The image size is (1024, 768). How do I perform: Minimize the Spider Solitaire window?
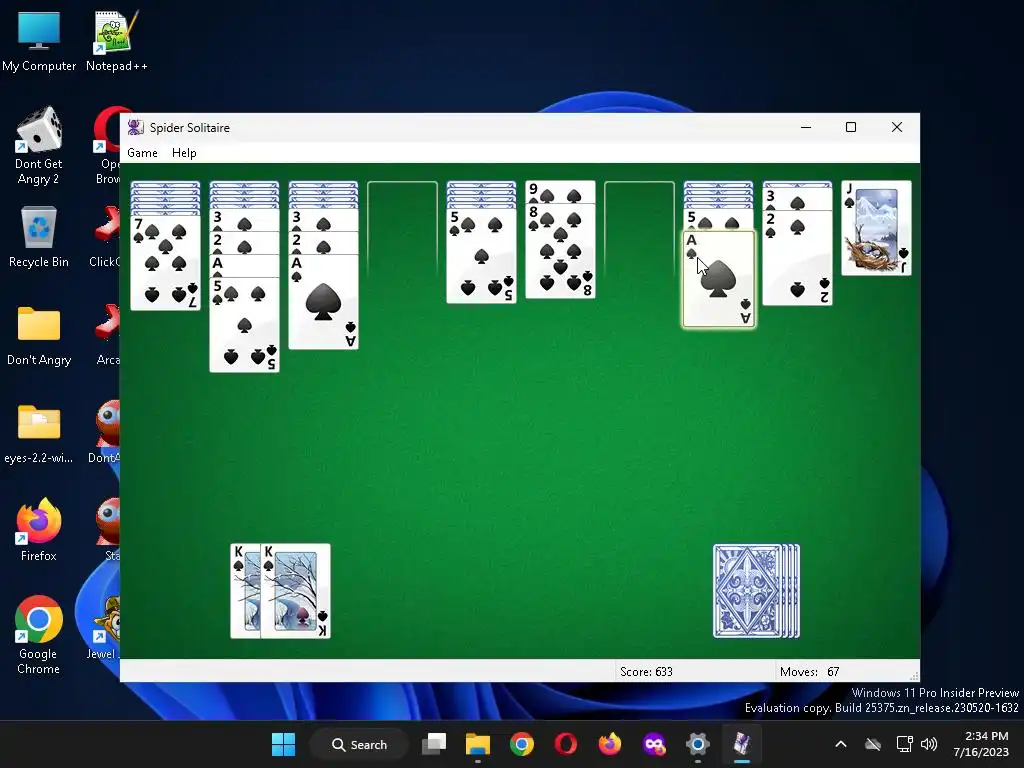point(806,127)
